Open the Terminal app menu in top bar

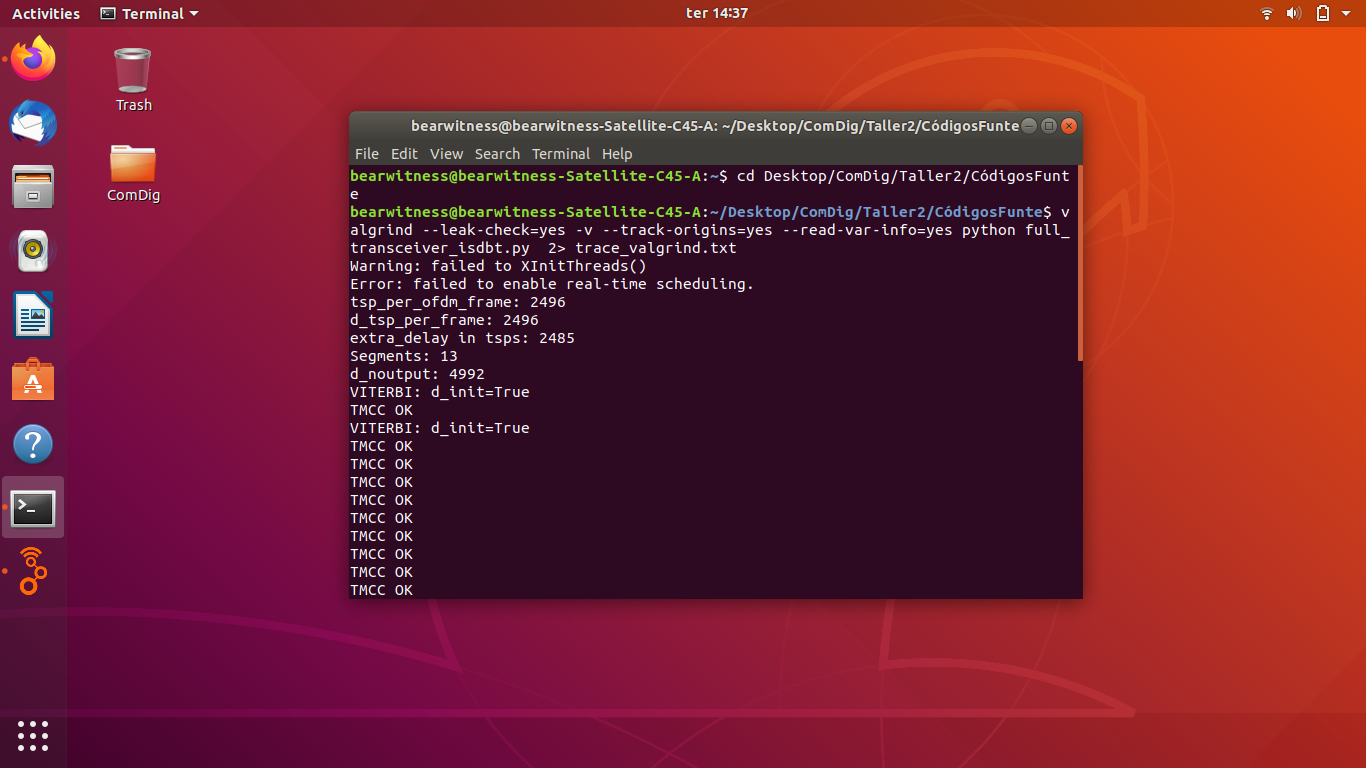pyautogui.click(x=150, y=13)
